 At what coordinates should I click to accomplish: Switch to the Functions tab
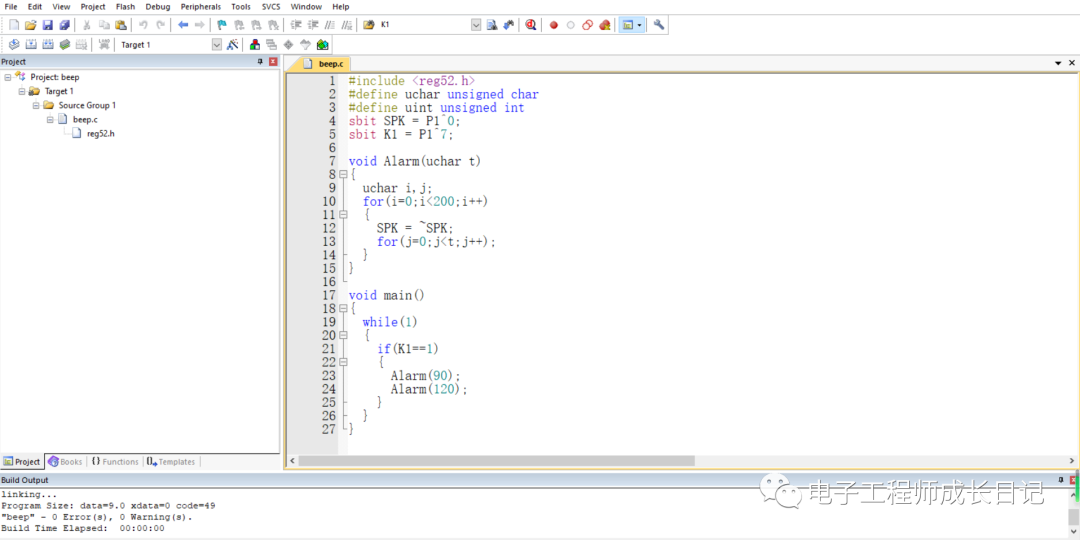(x=115, y=462)
